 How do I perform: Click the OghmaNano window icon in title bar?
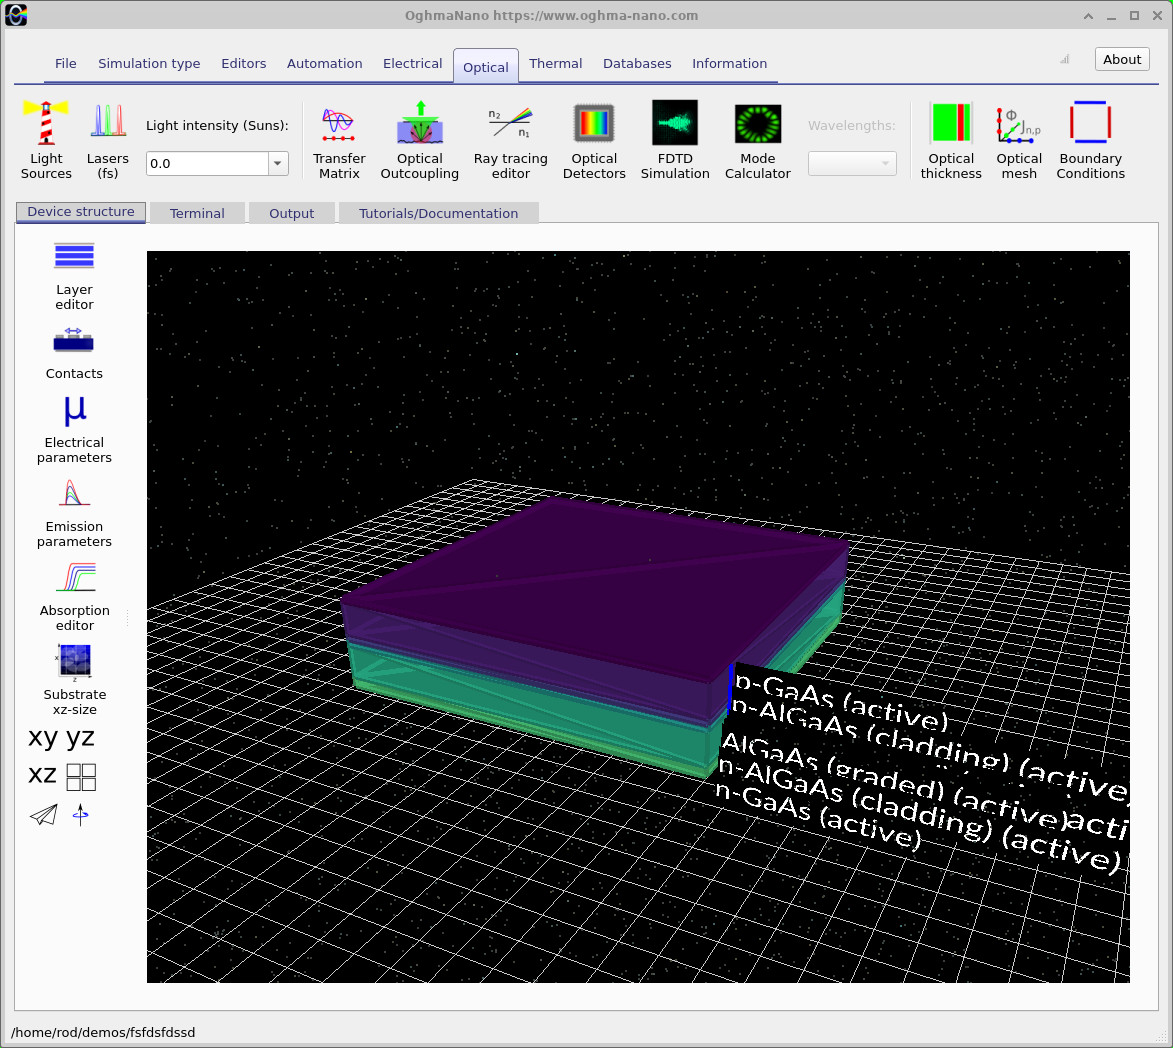click(16, 15)
